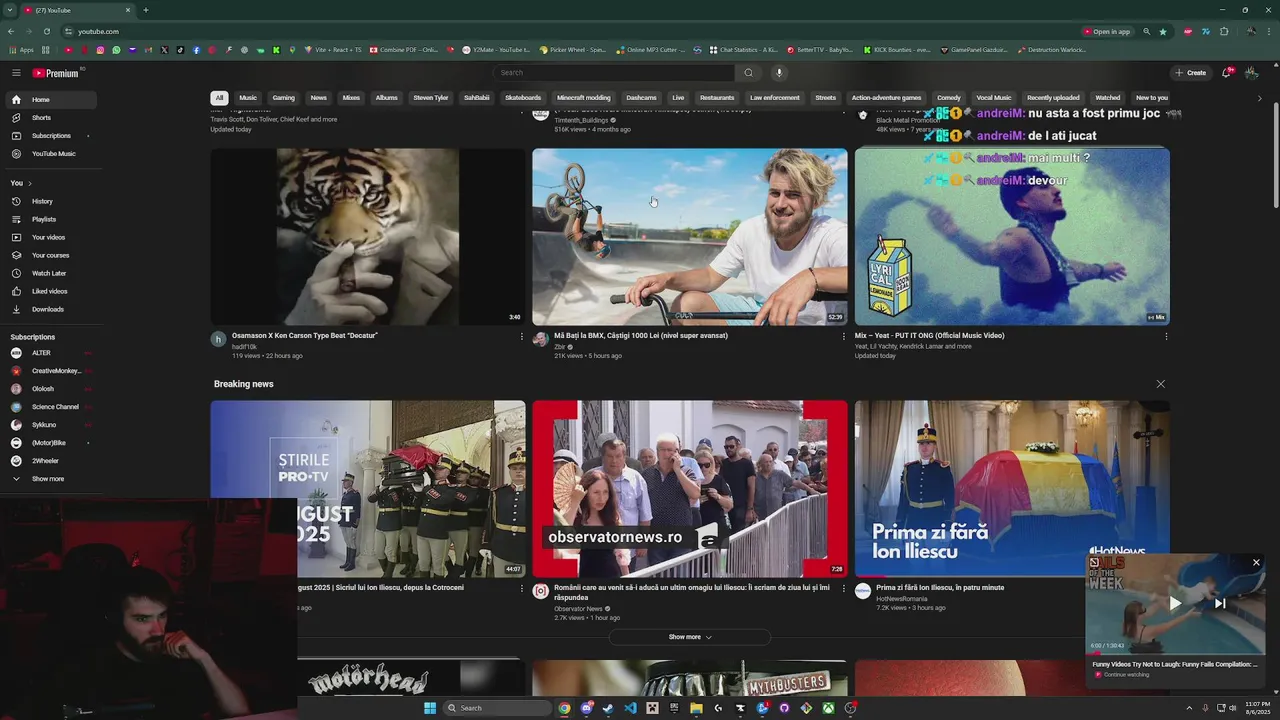Open the Zbir channel link
1280x720 pixels.
click(x=560, y=347)
